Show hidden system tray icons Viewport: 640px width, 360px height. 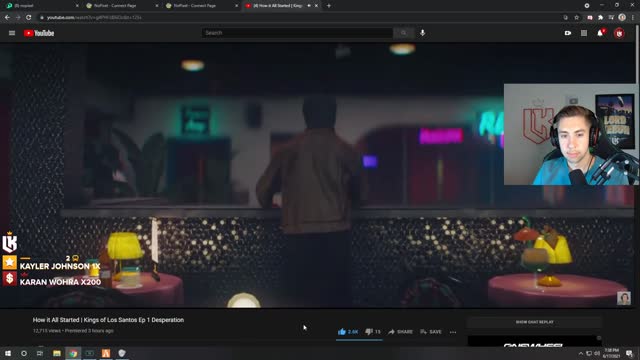[580, 353]
